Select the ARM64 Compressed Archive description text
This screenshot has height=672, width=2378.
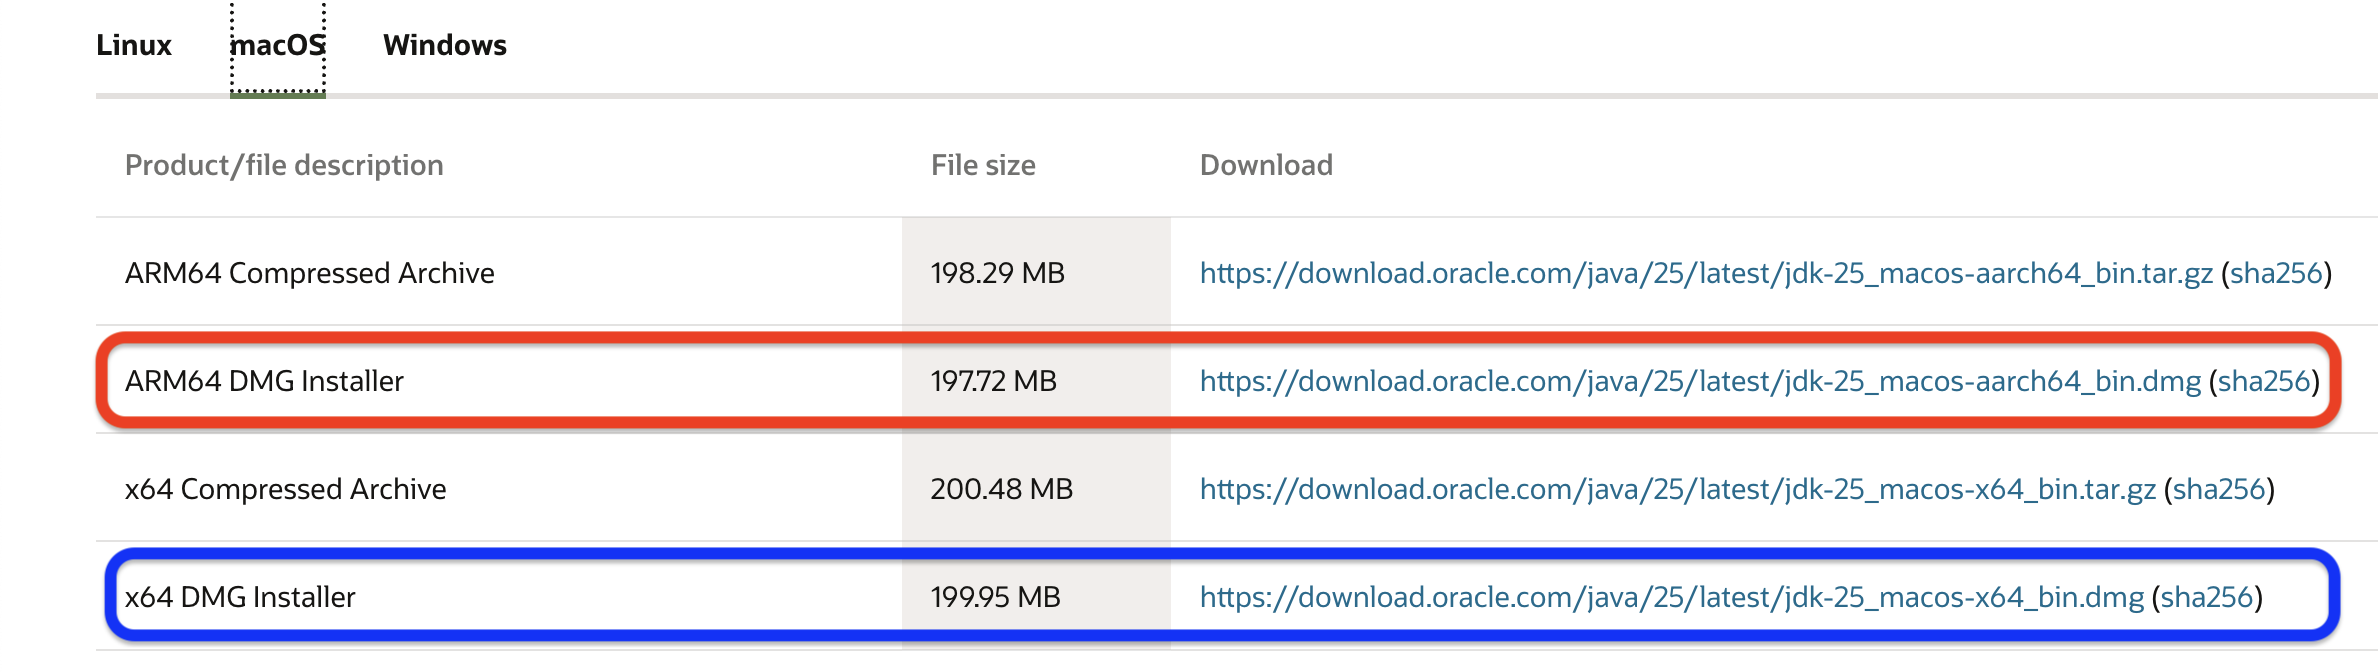pyautogui.click(x=309, y=272)
